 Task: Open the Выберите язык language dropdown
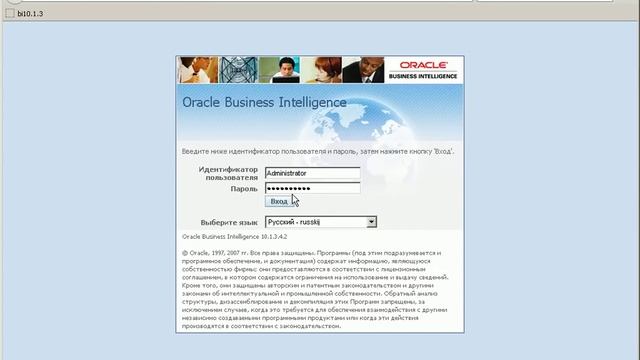[x=321, y=222]
